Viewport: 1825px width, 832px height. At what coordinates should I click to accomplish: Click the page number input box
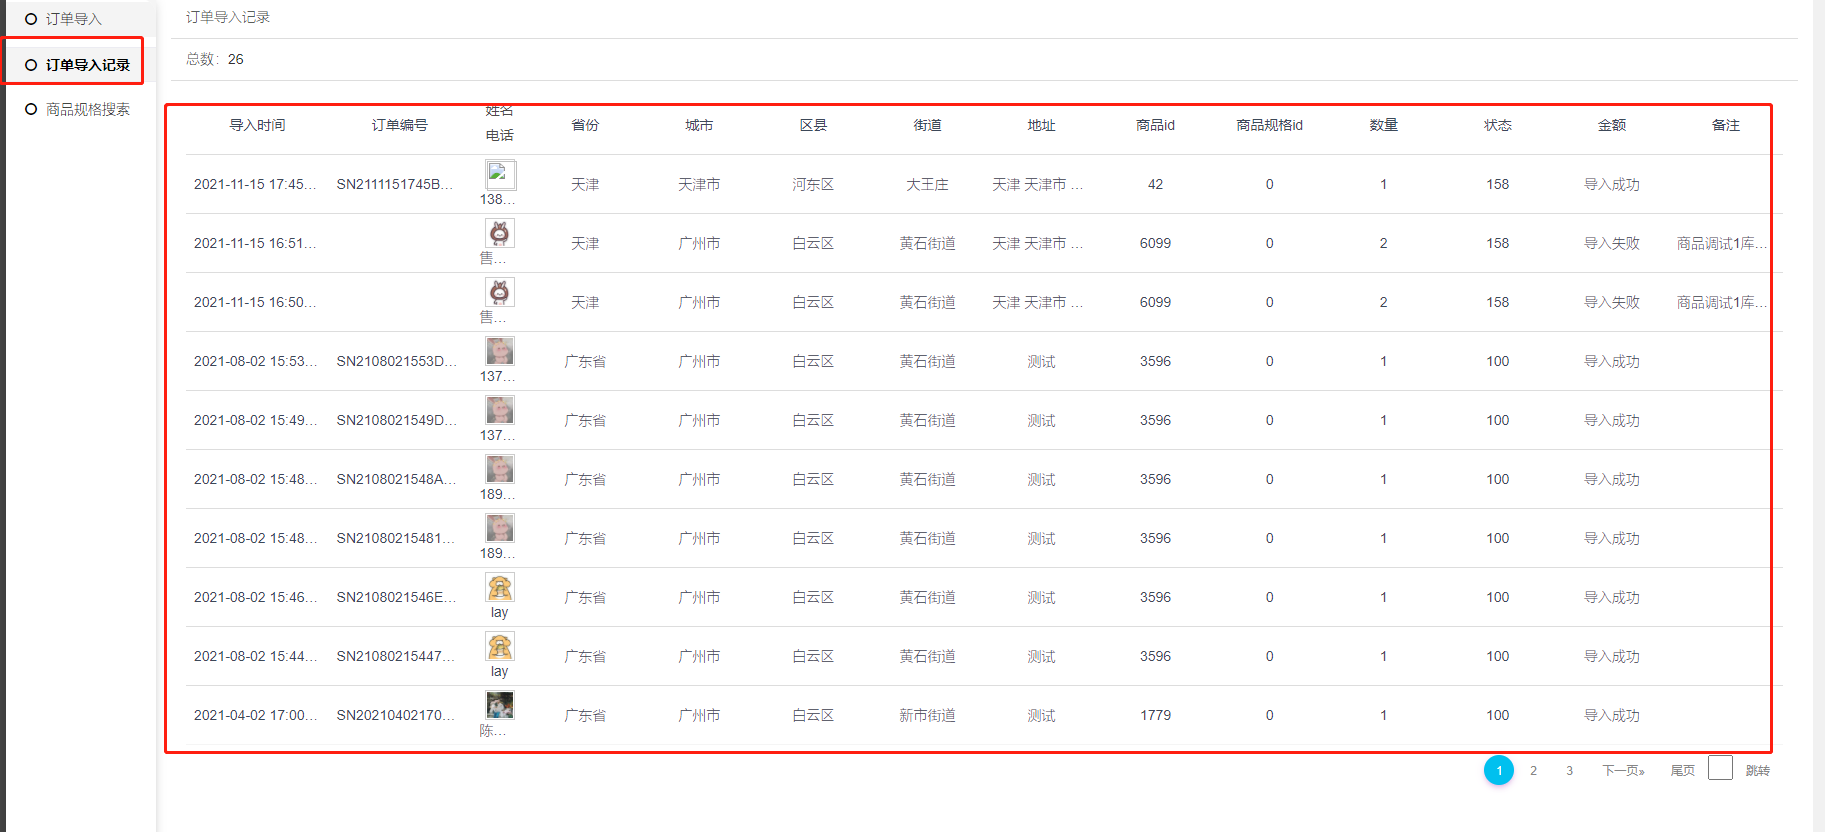tap(1720, 768)
